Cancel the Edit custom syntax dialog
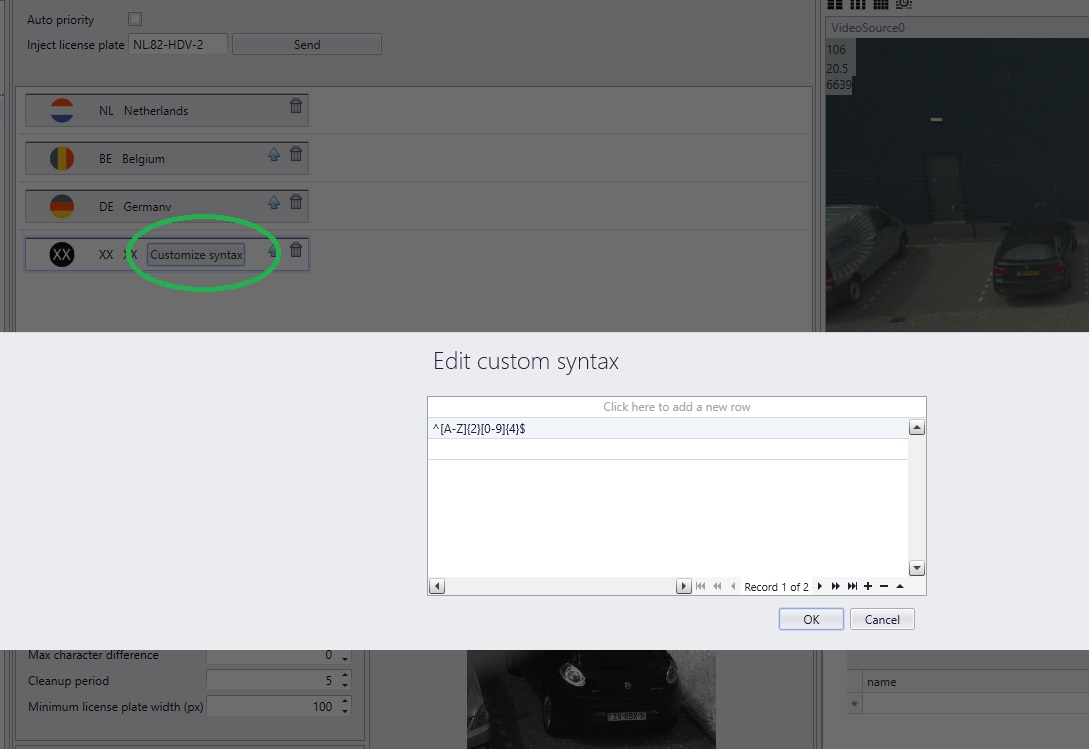The height and width of the screenshot is (749, 1089). (882, 619)
